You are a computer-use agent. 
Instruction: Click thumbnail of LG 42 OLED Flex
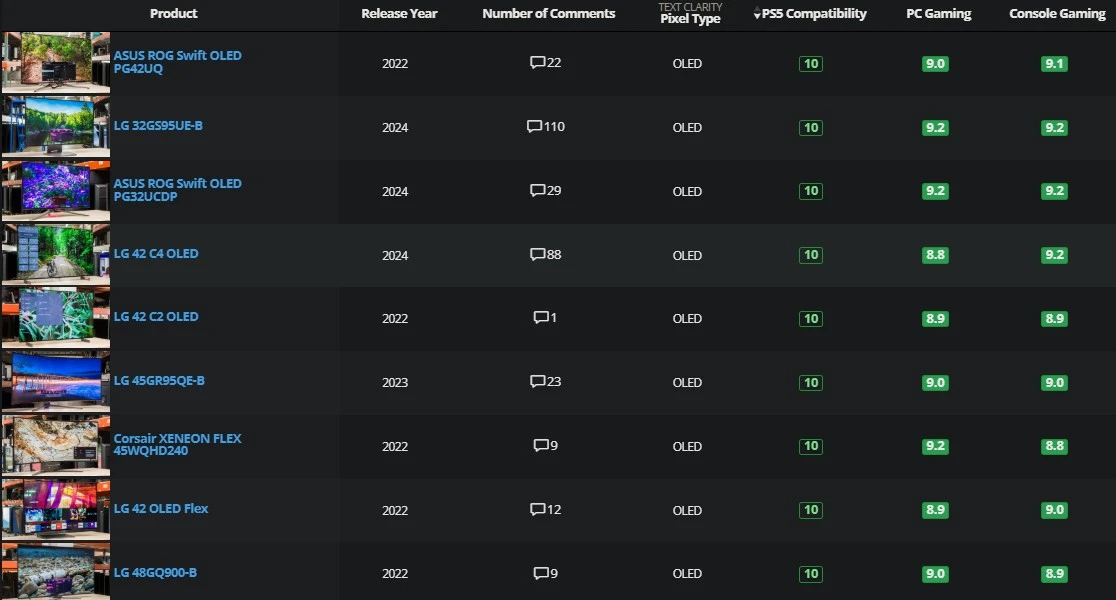(x=56, y=509)
